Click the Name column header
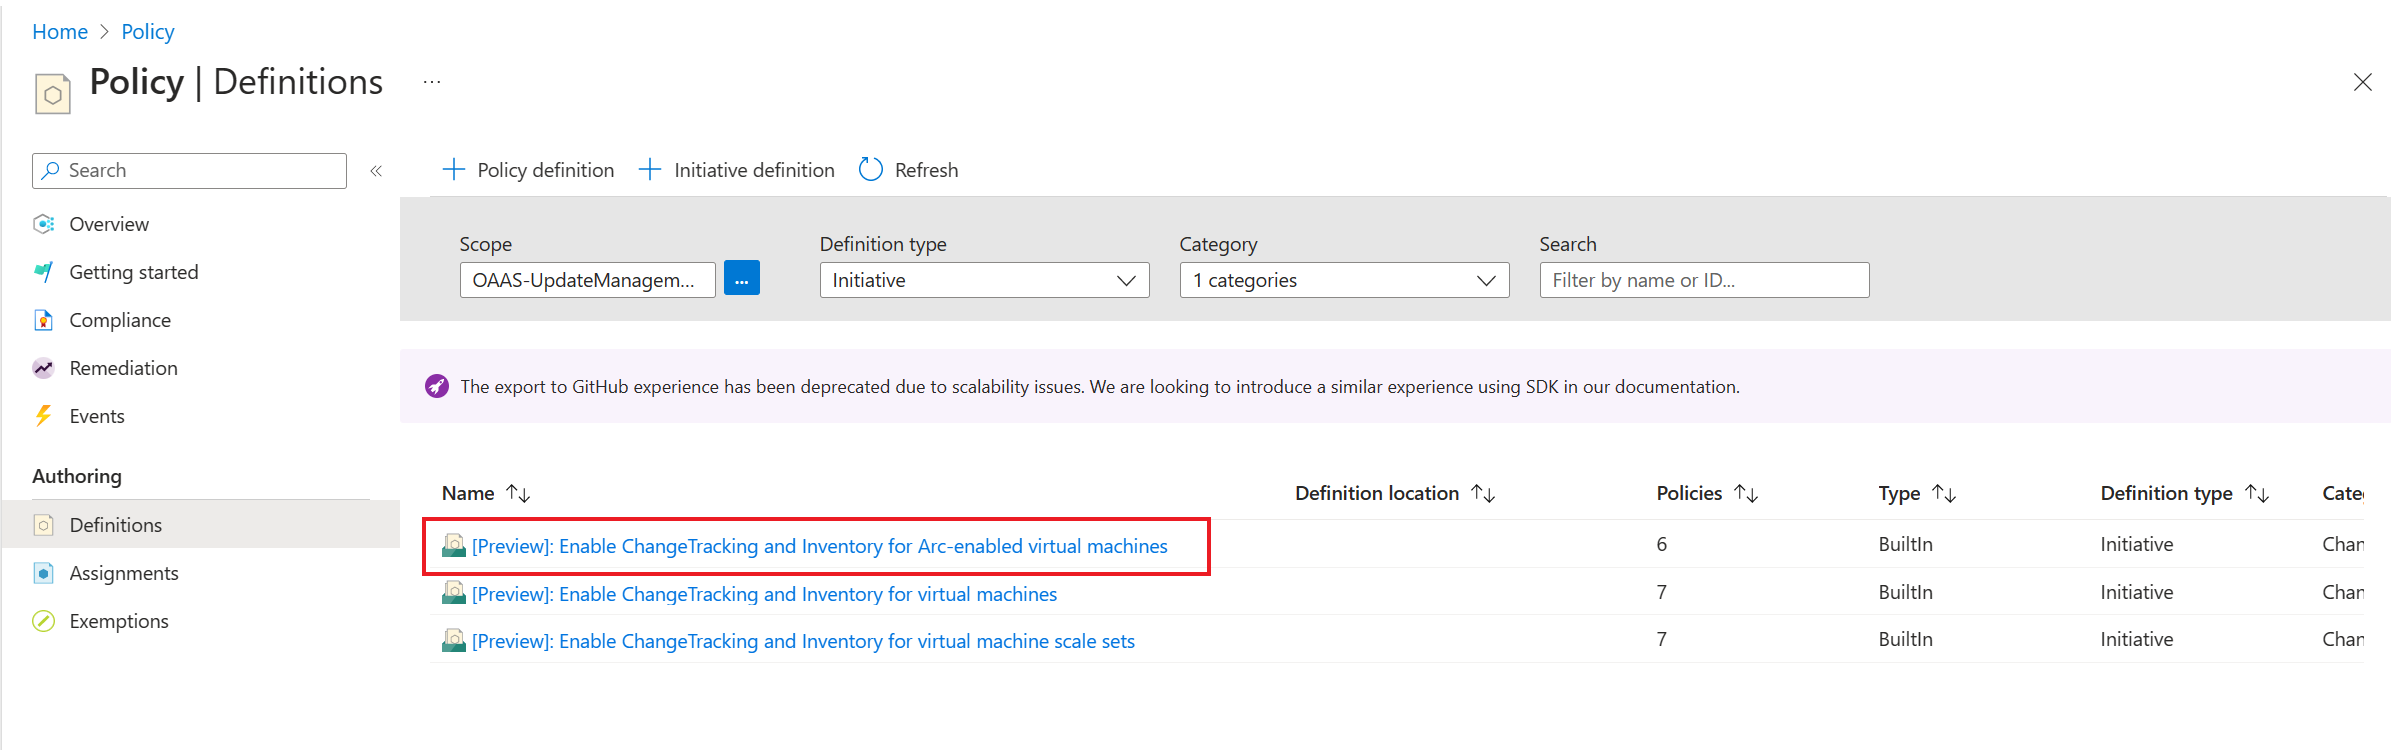The image size is (2391, 750). (x=468, y=493)
